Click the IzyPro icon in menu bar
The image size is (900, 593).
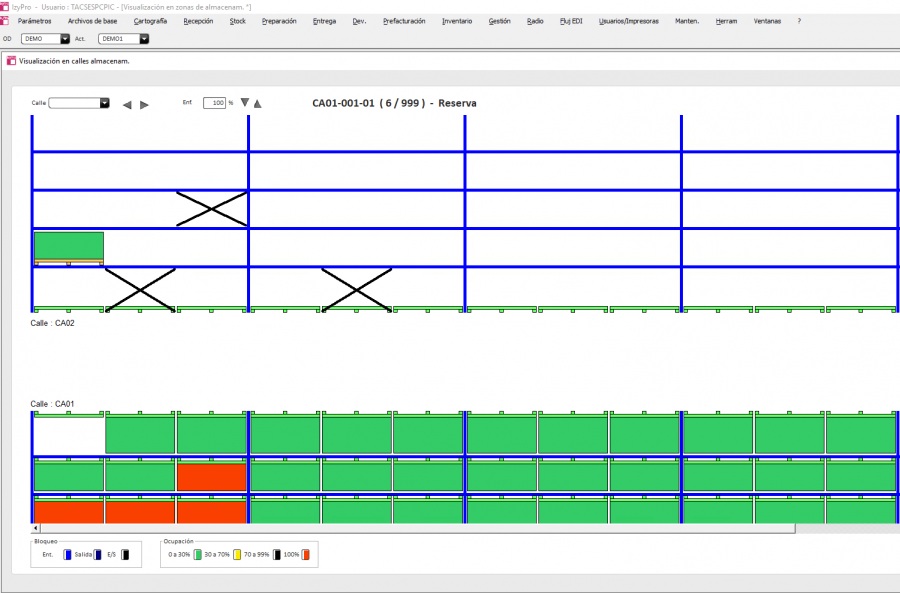5,21
